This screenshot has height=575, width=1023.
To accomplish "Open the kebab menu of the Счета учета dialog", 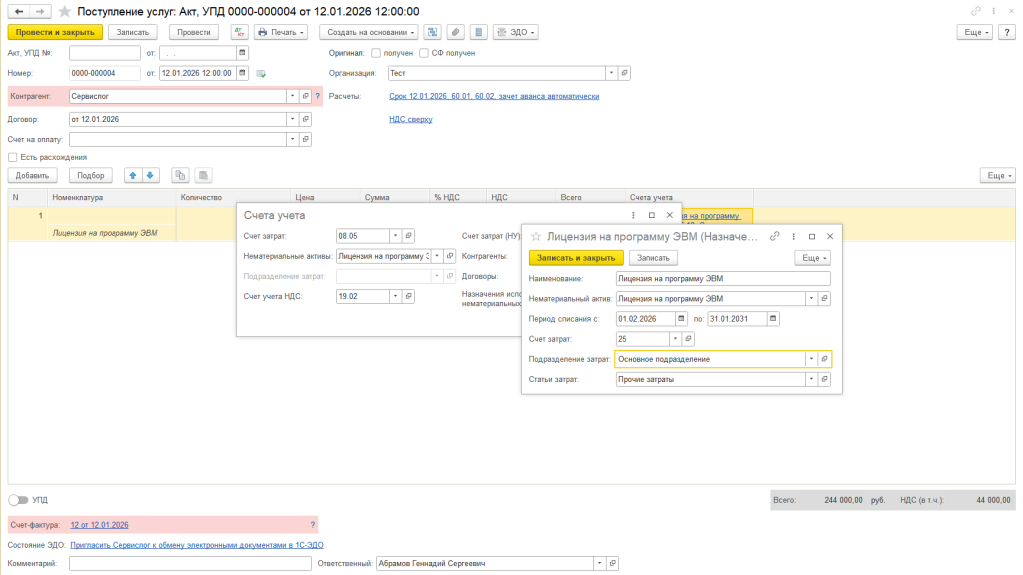I will pos(633,215).
